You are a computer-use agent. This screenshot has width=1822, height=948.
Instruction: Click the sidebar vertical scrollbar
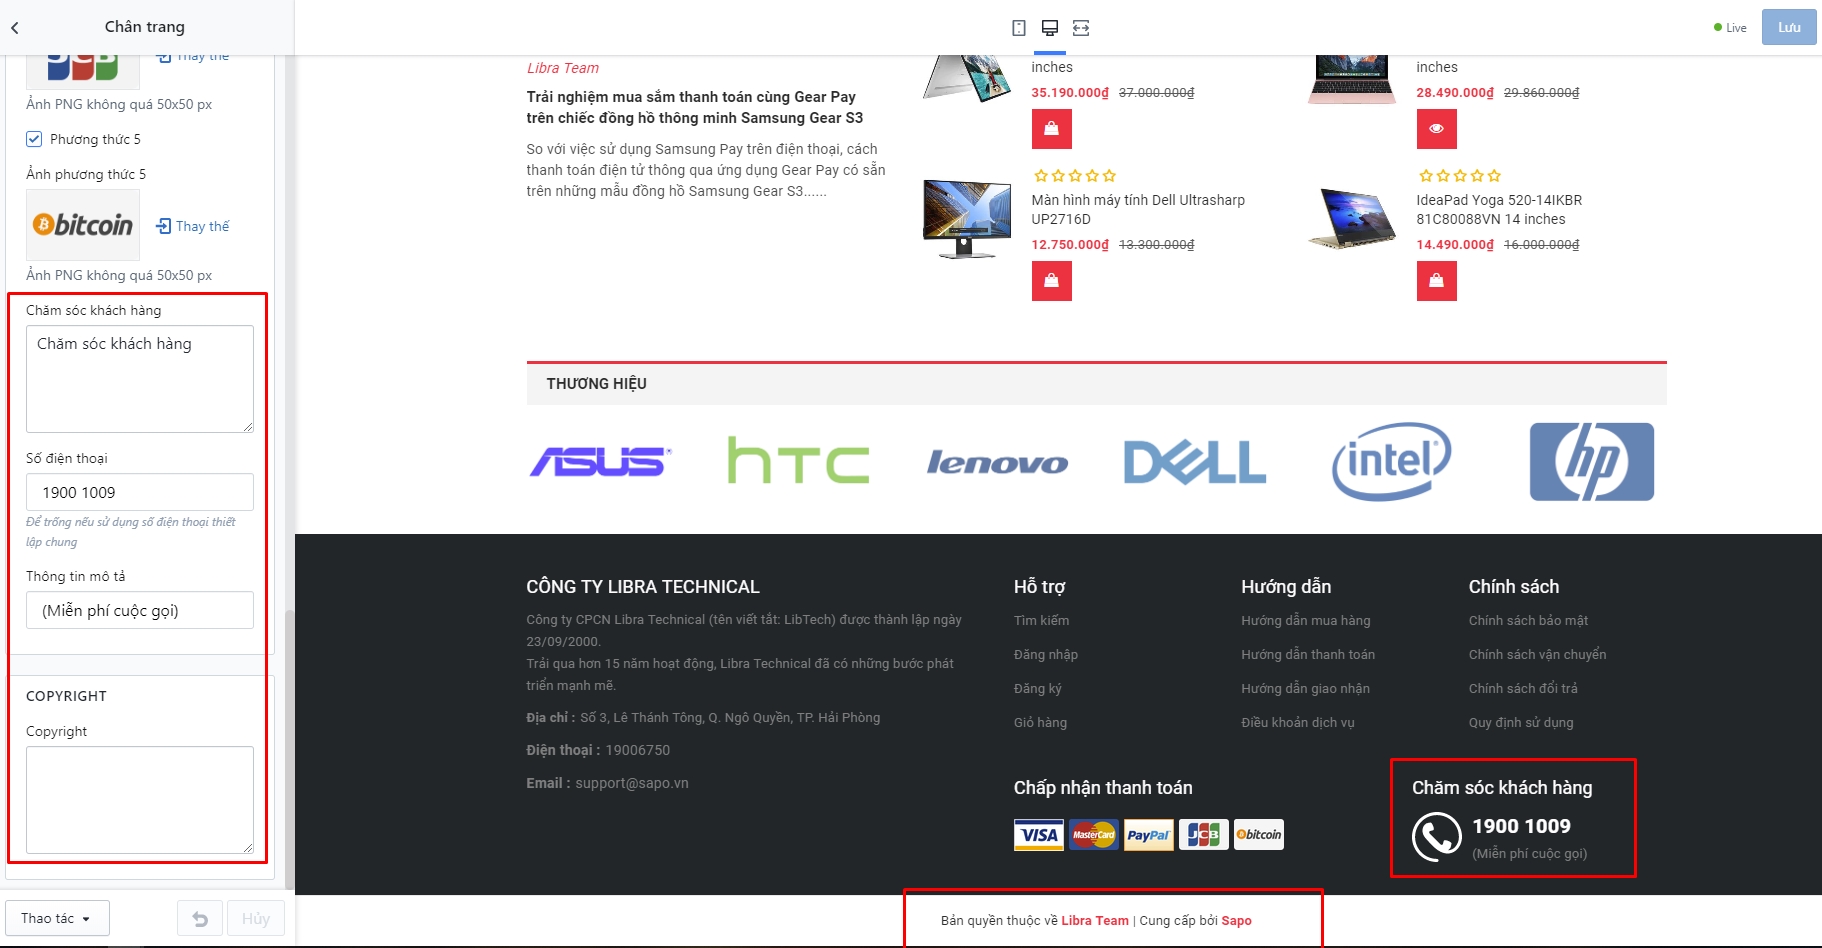click(290, 750)
